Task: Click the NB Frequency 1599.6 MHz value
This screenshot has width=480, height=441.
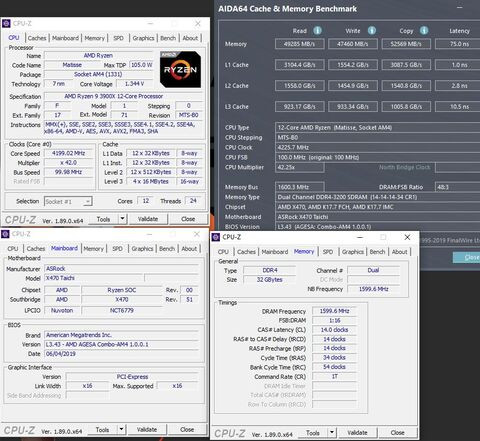Action: point(374,289)
